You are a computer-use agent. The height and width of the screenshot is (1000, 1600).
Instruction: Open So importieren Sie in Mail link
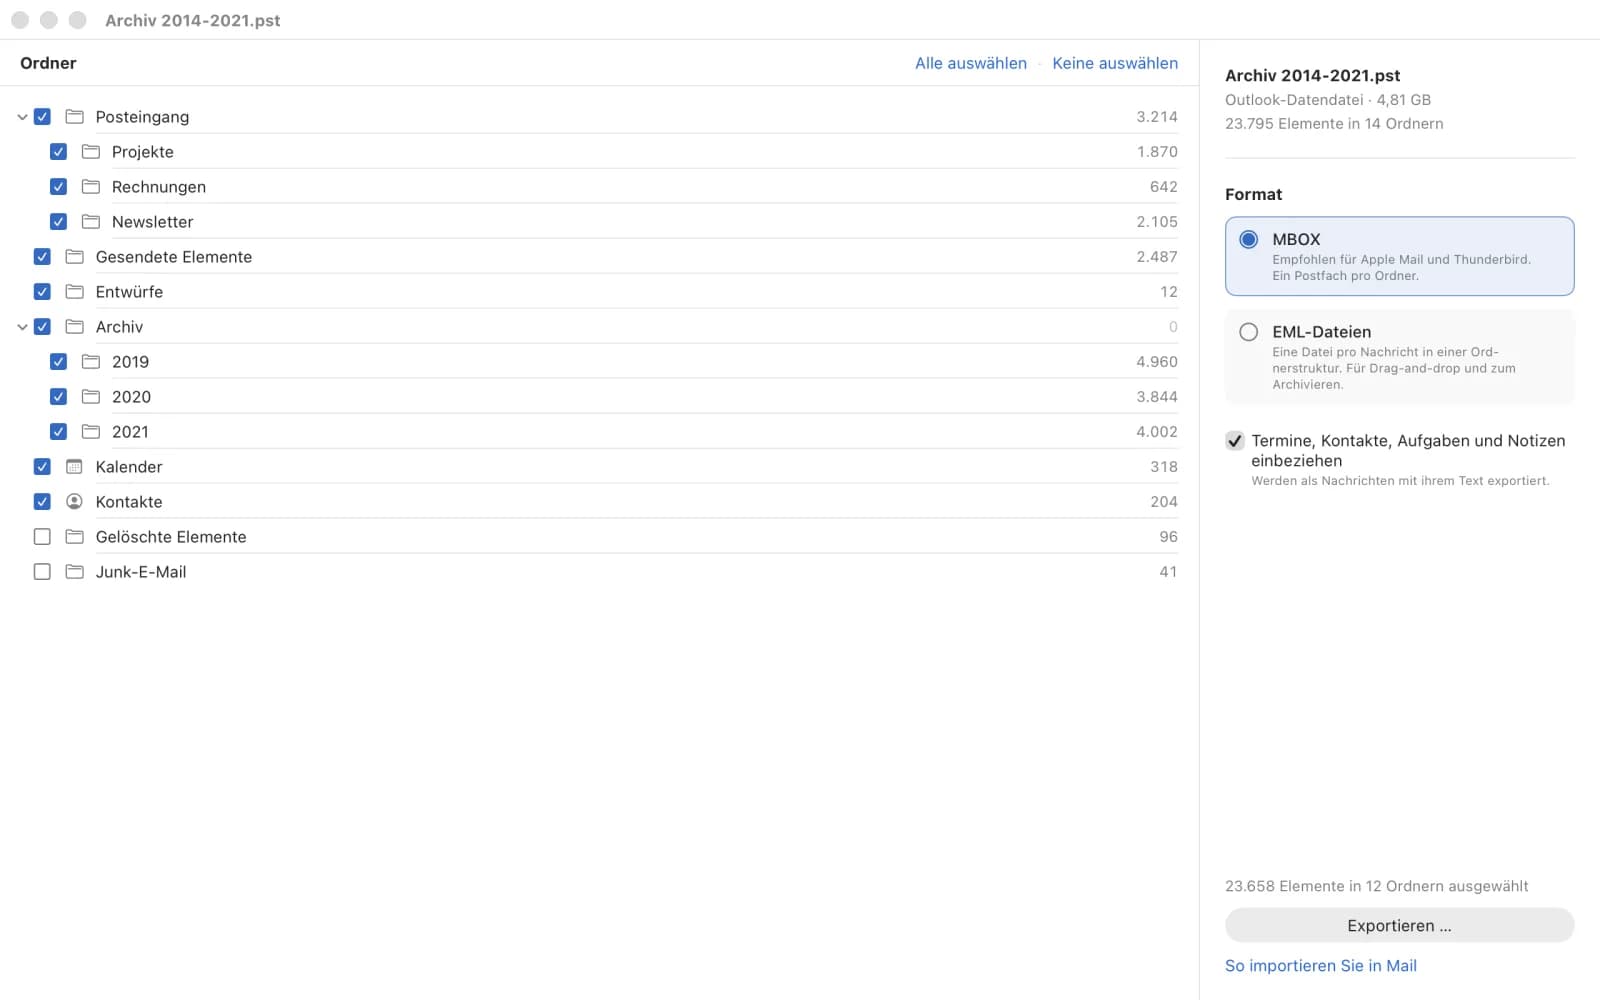[1320, 966]
